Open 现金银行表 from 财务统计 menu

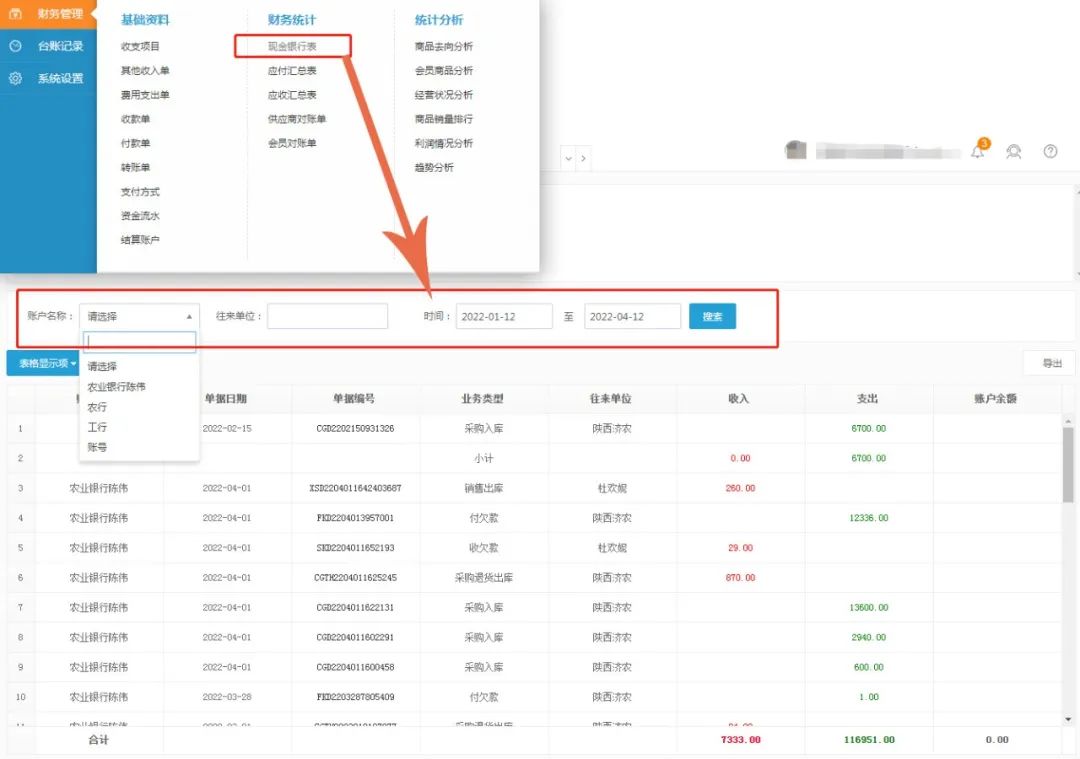pos(292,46)
